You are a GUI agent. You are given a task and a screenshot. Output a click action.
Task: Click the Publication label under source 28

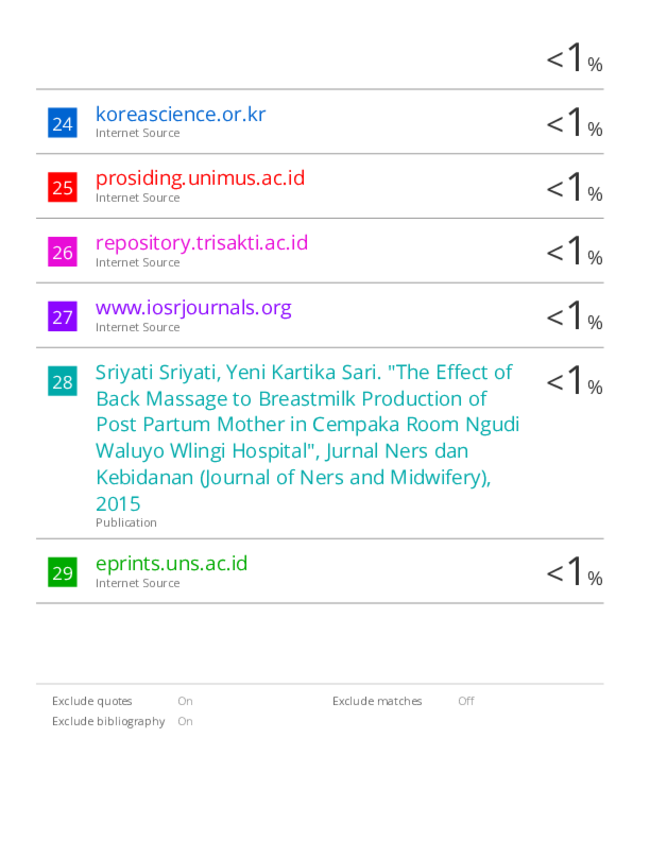point(126,522)
